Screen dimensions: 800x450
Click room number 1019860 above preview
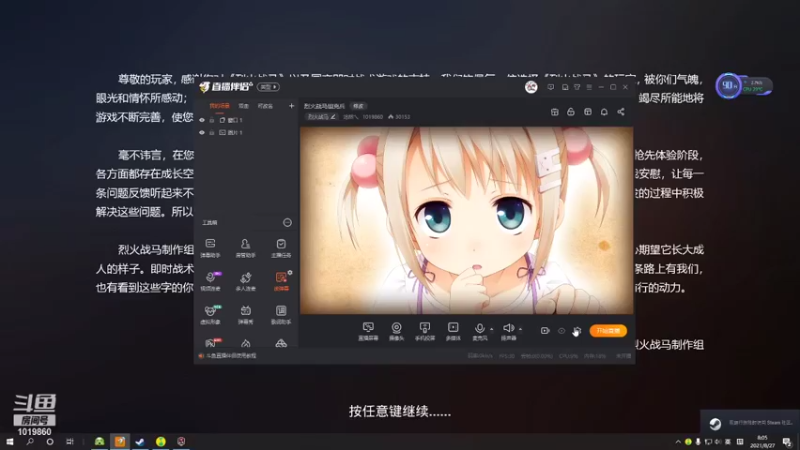click(372, 117)
